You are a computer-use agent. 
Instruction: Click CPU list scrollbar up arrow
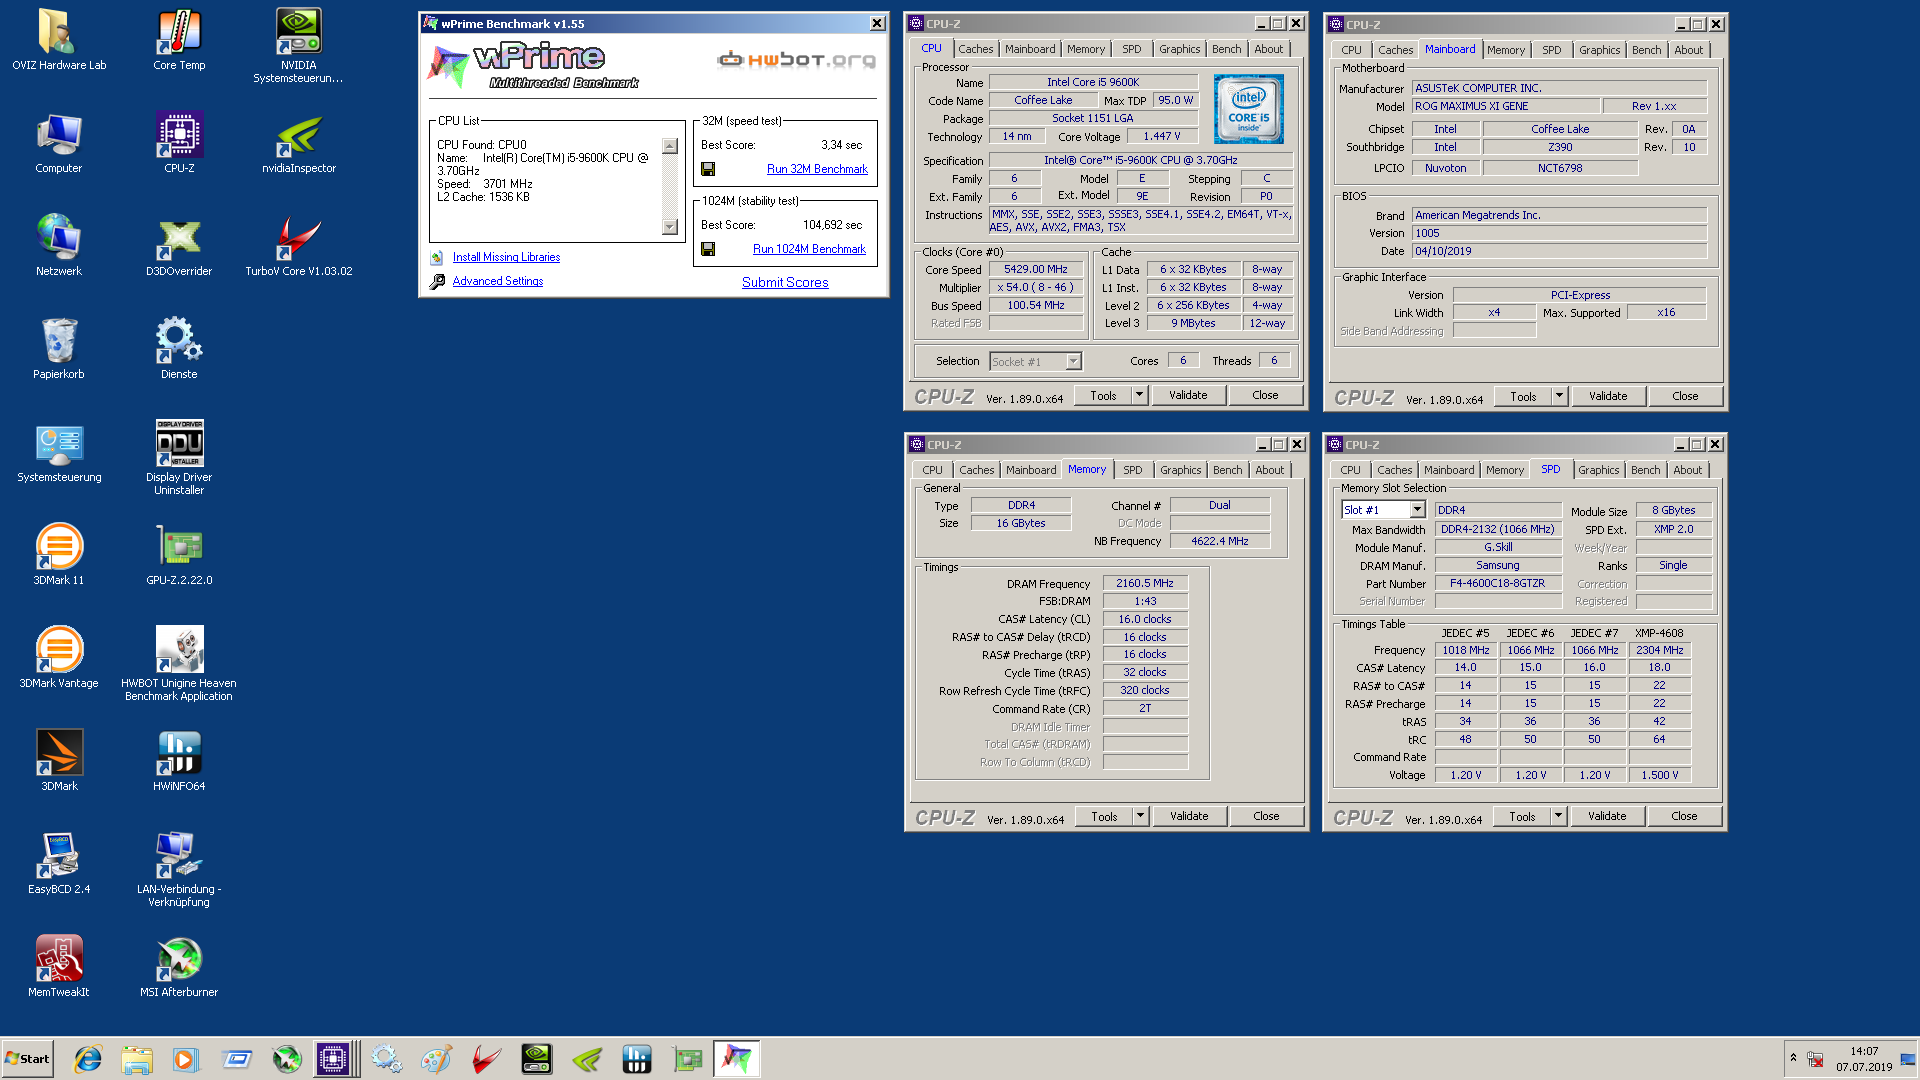click(670, 146)
